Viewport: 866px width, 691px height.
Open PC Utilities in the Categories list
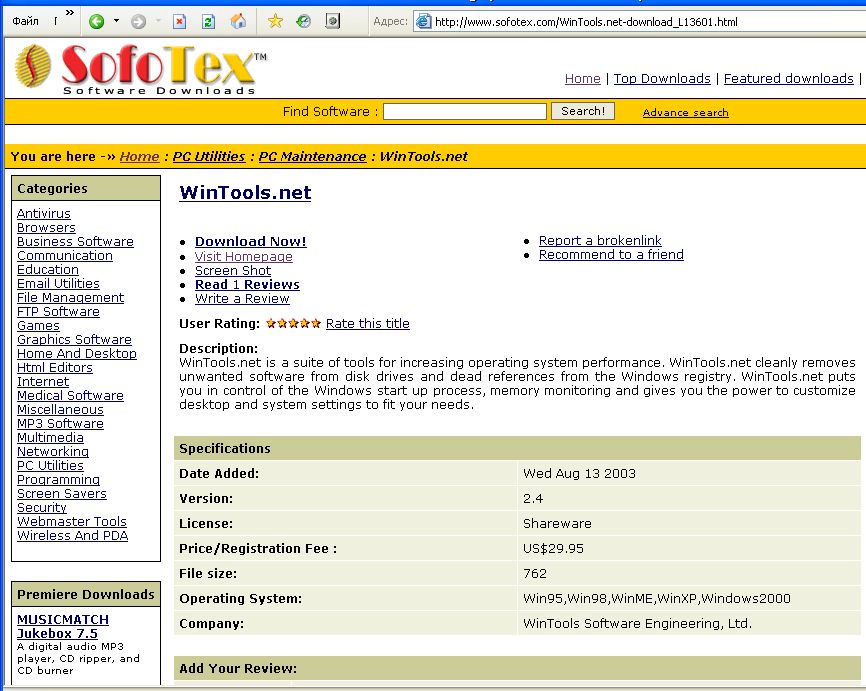point(50,466)
